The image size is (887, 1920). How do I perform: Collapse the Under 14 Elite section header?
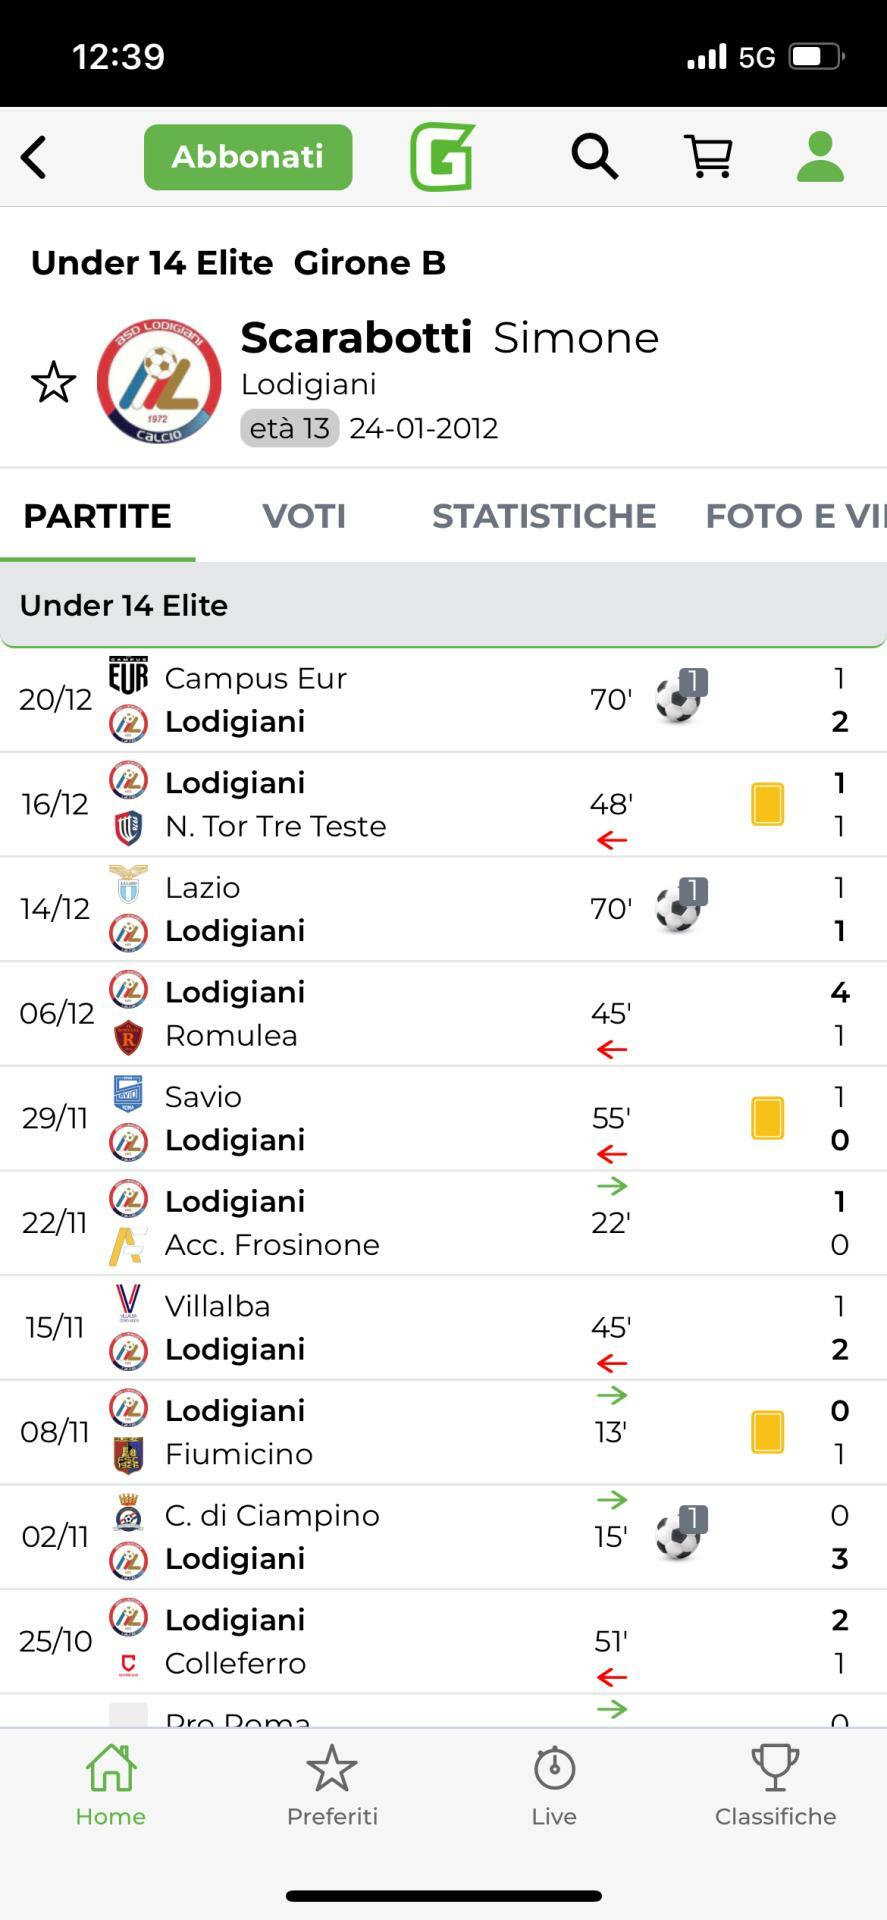443,605
